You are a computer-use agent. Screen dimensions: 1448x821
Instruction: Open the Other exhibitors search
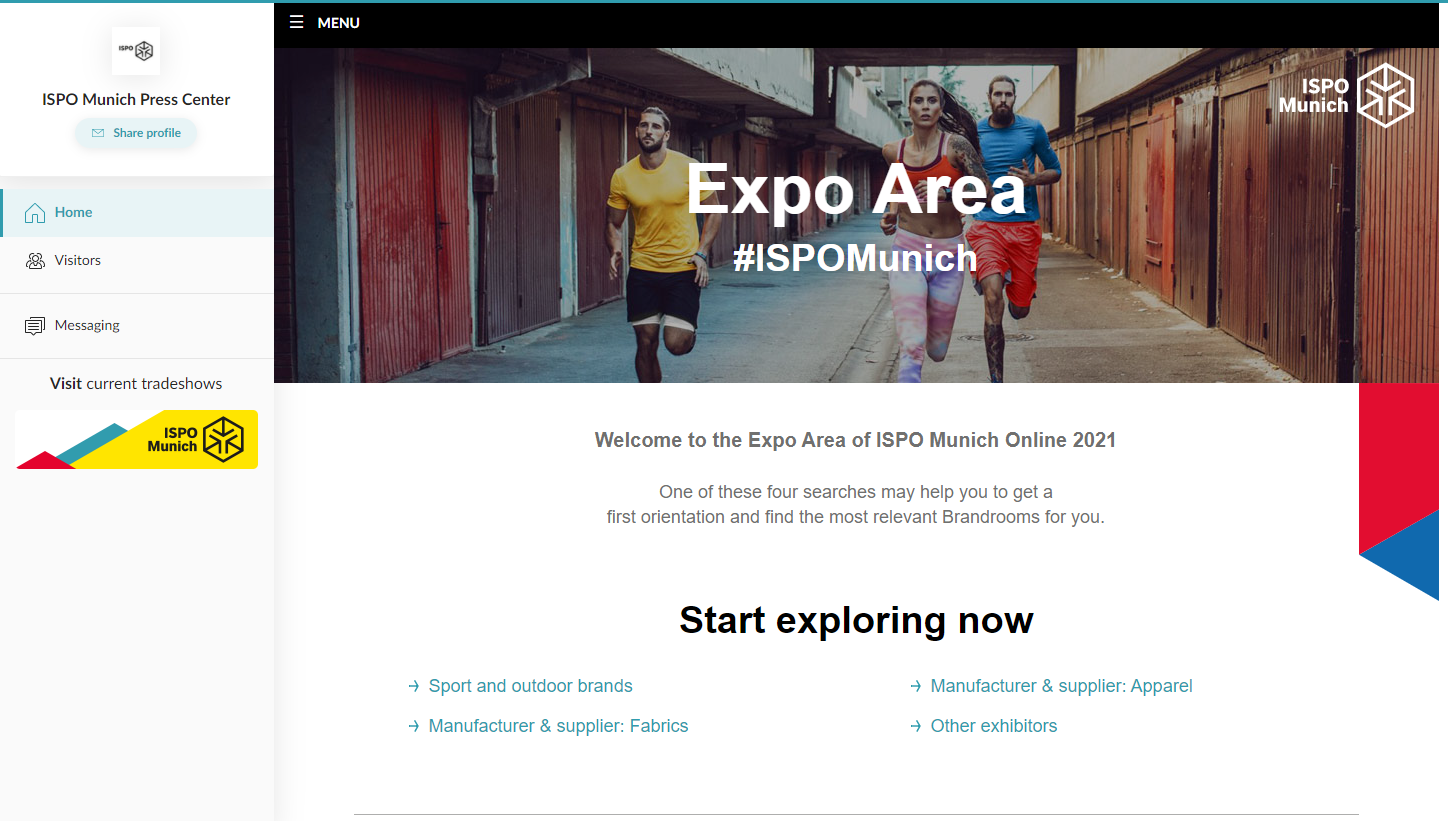993,725
